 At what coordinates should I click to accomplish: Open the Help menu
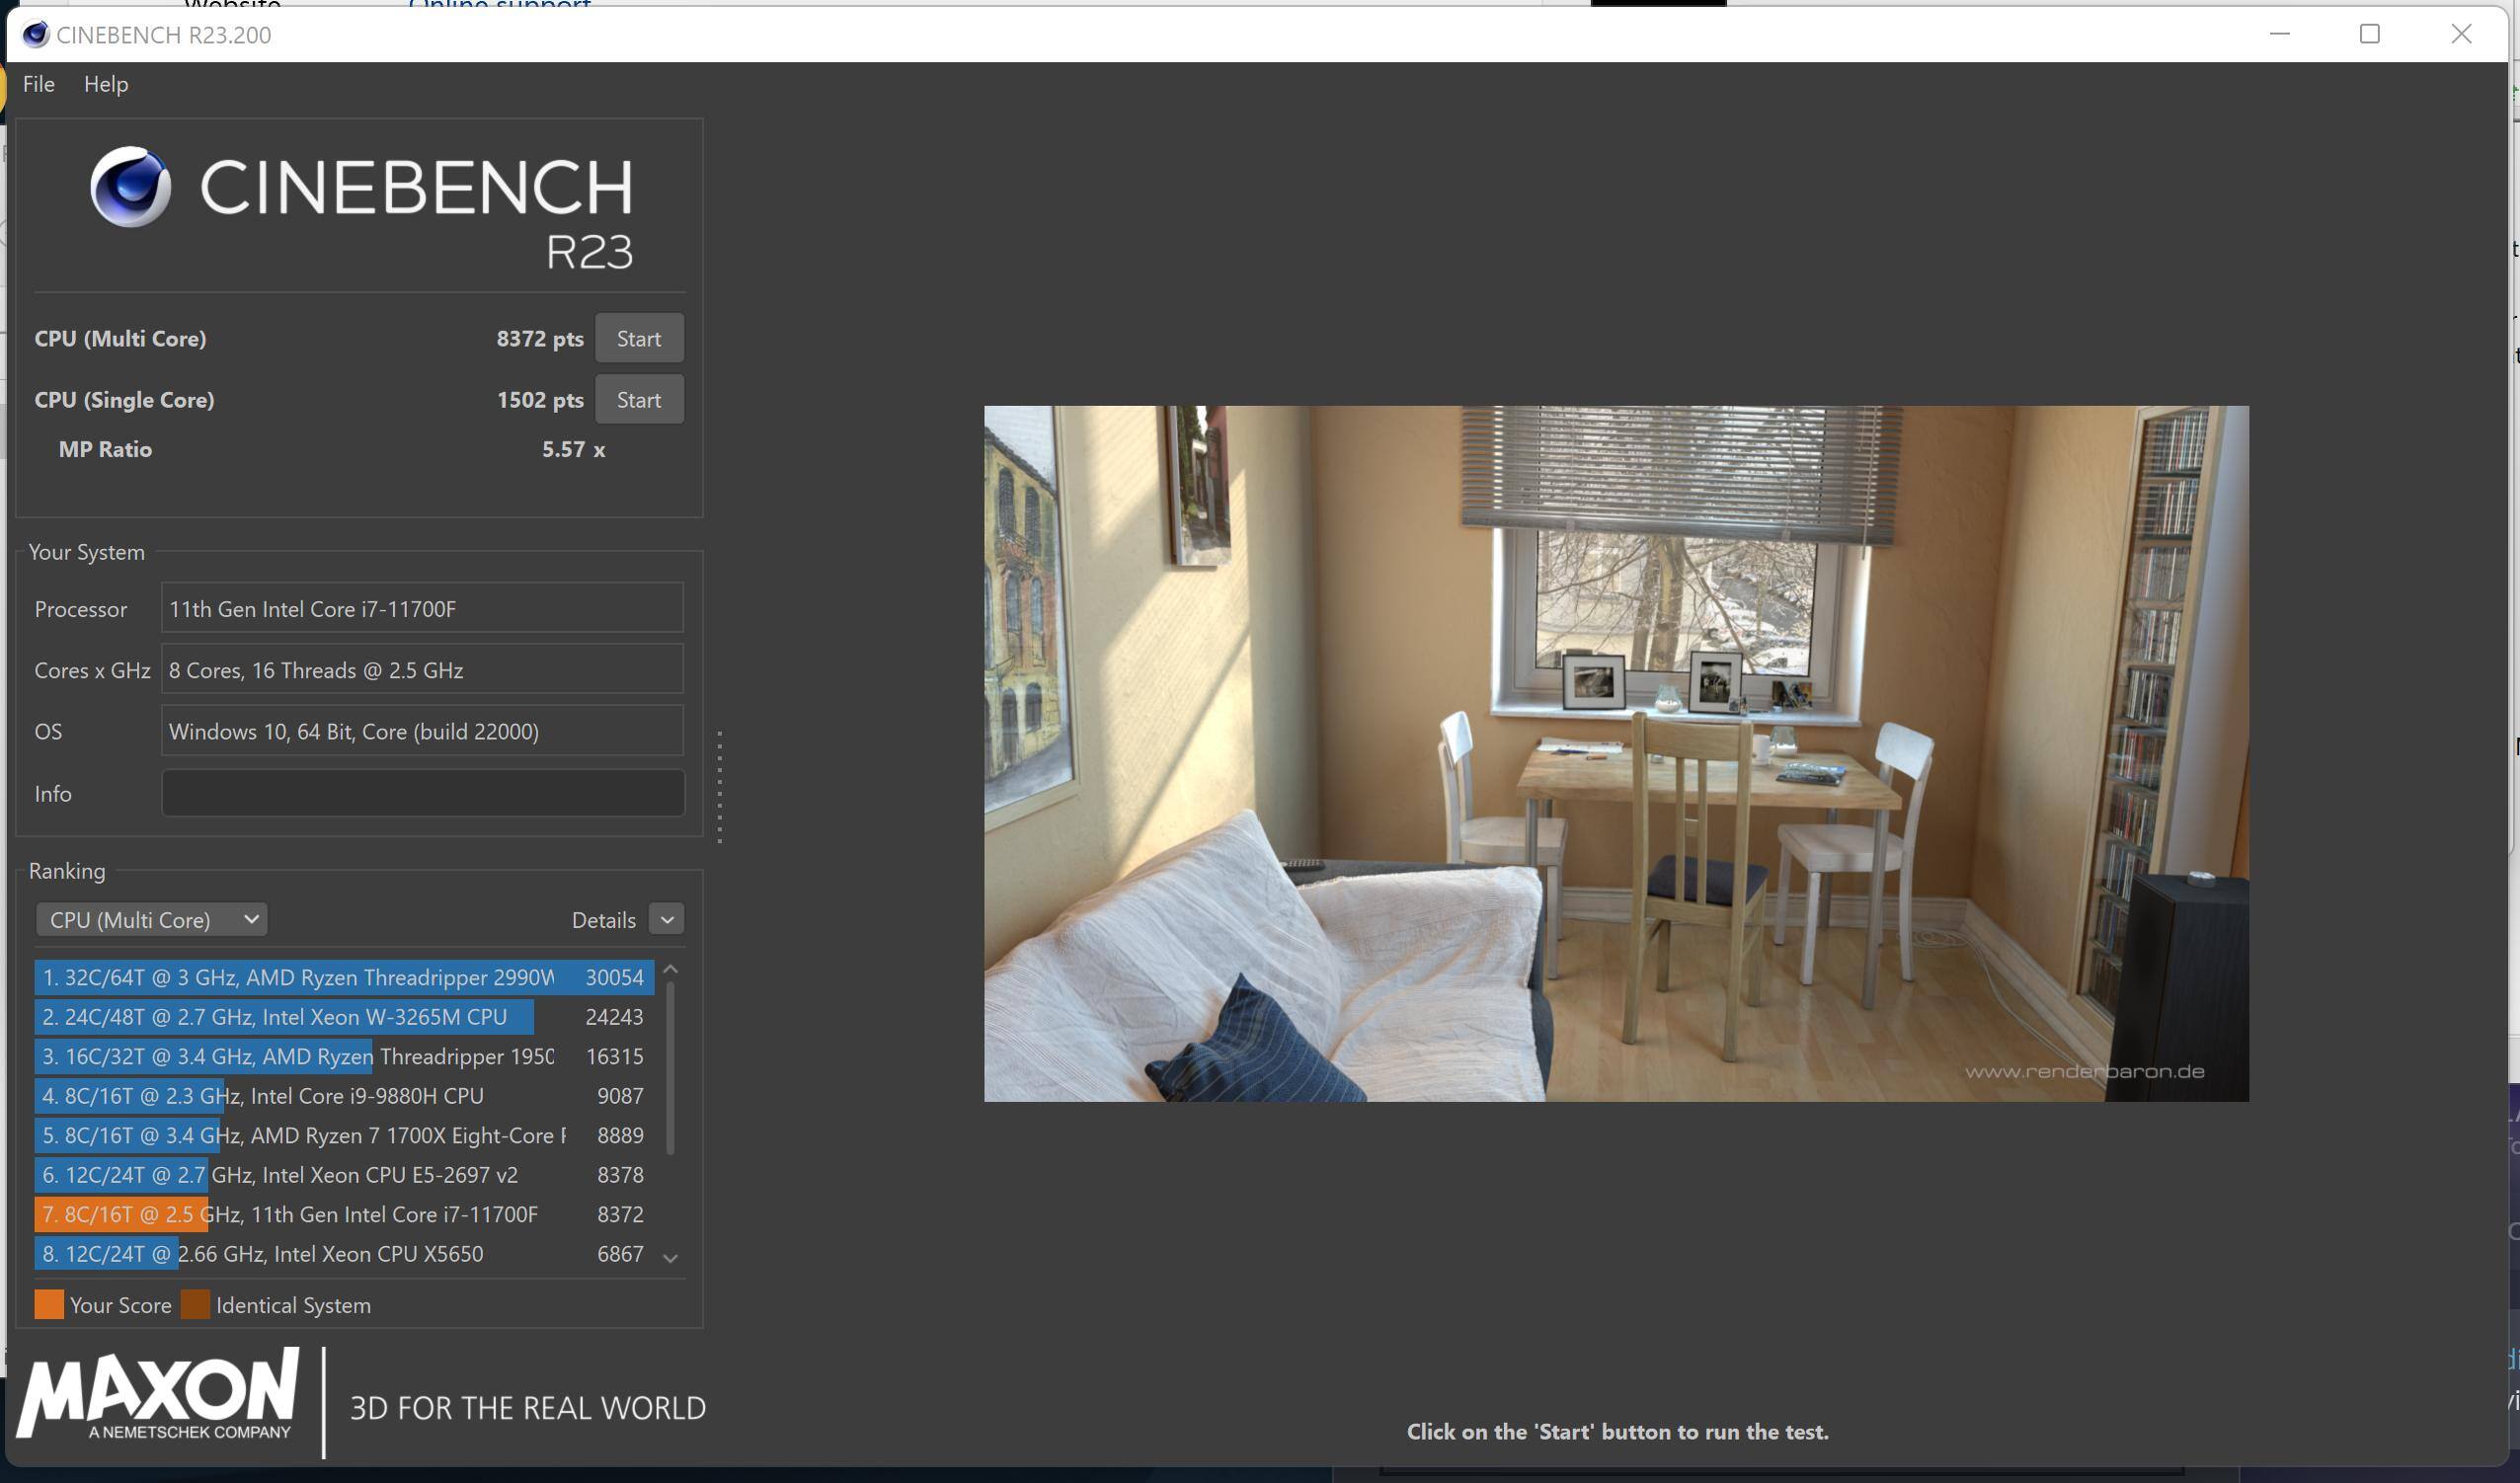click(x=106, y=84)
